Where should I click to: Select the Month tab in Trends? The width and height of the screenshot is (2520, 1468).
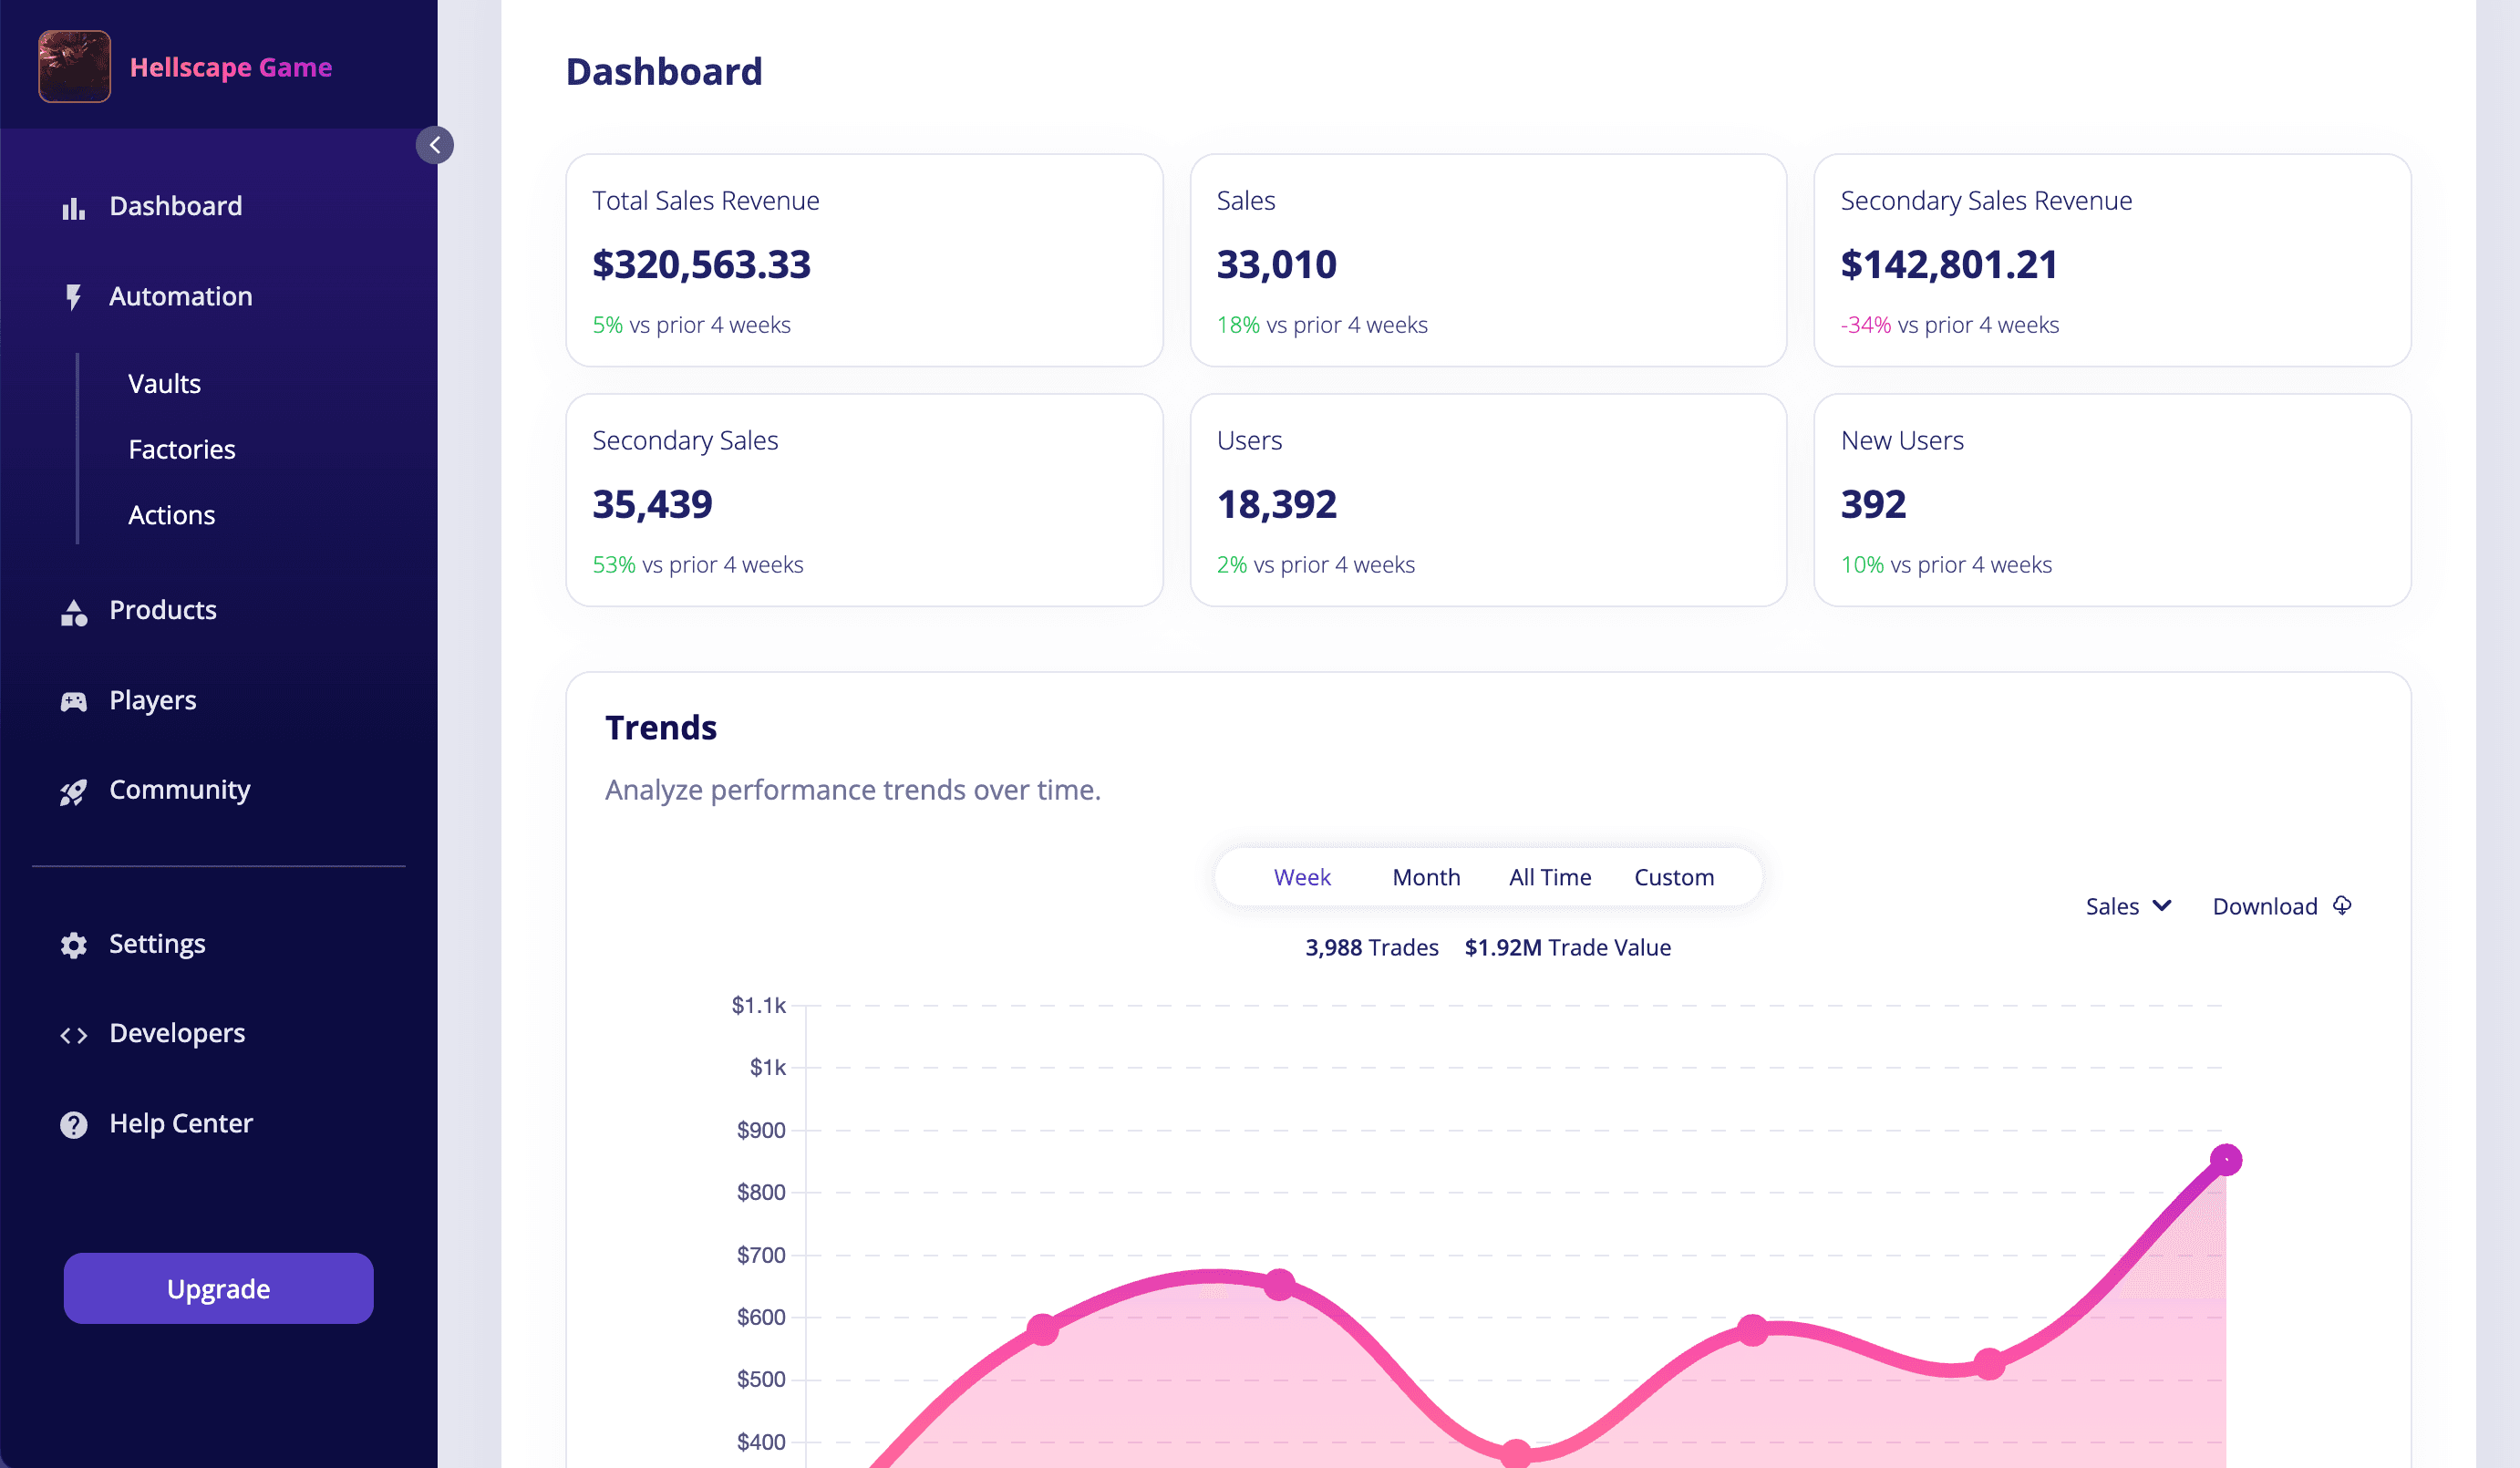[x=1426, y=875]
